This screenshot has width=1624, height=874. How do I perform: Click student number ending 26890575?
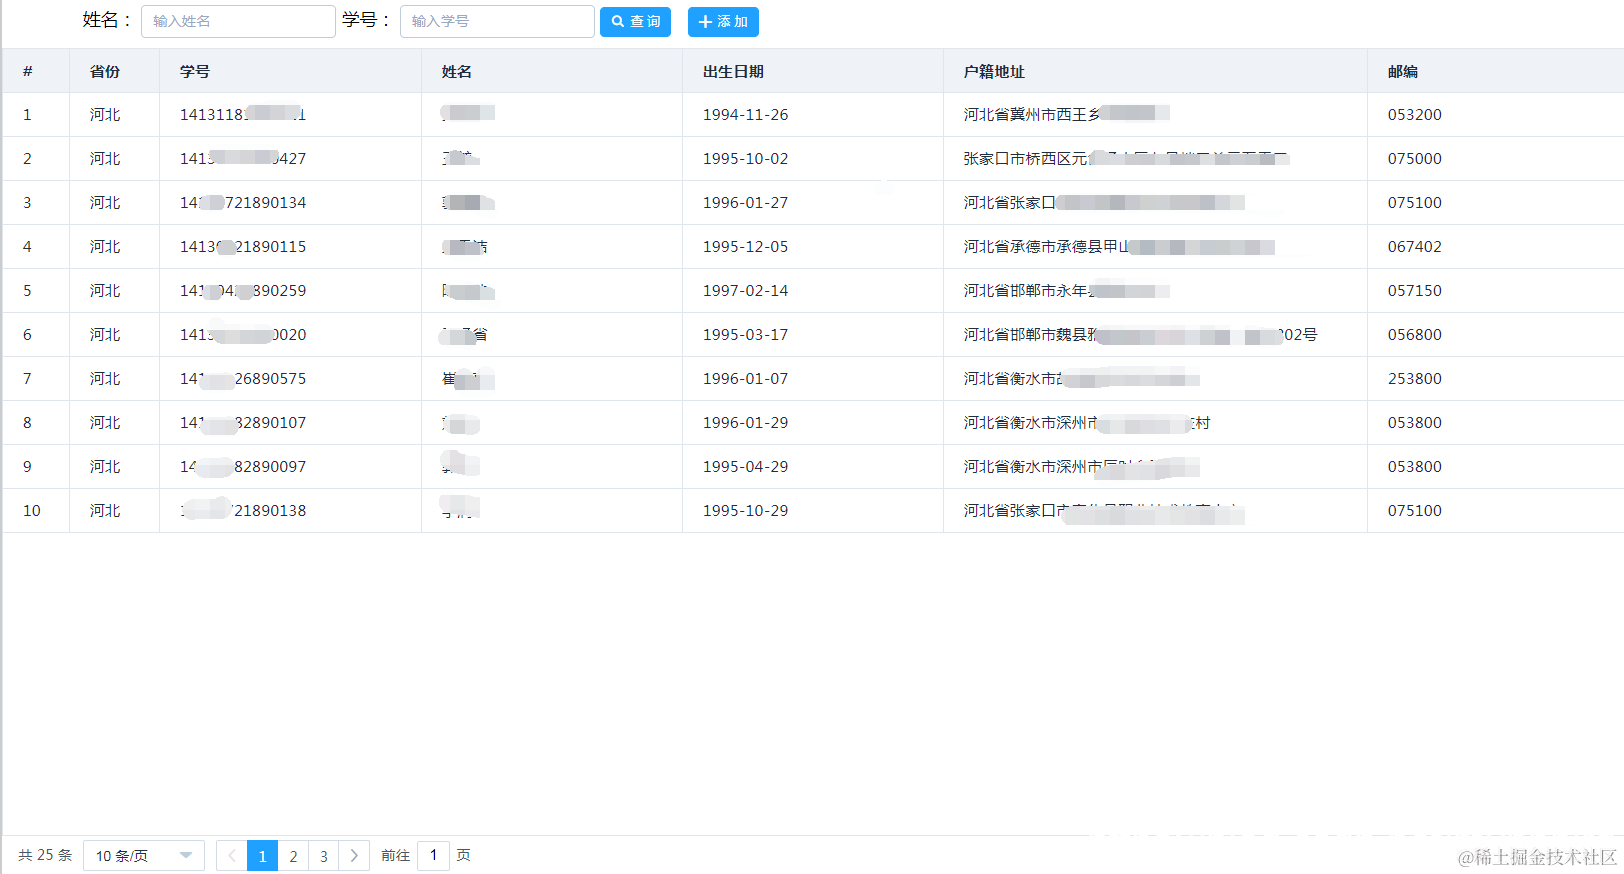pyautogui.click(x=243, y=379)
